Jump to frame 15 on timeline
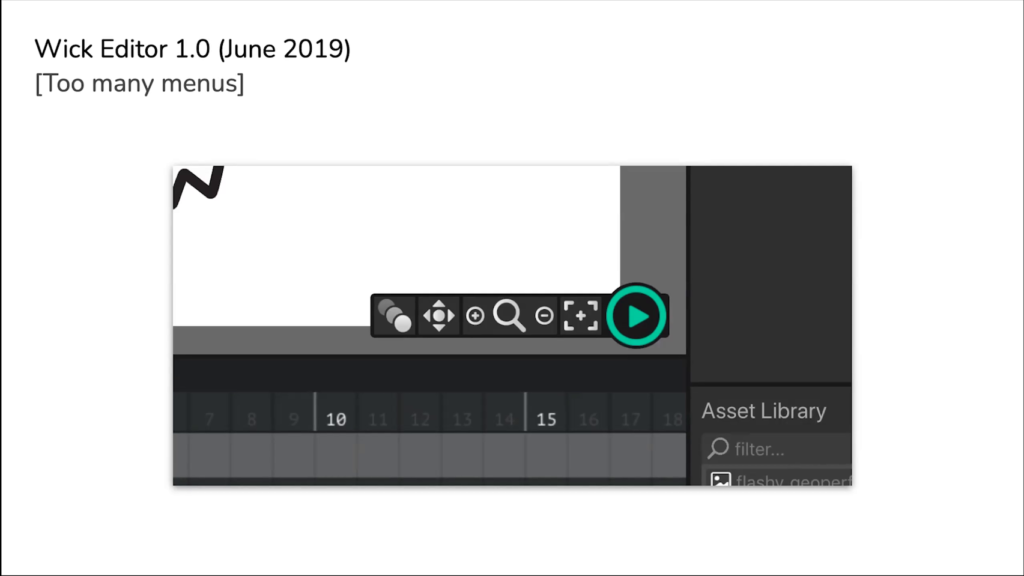The width and height of the screenshot is (1024, 576). click(546, 419)
